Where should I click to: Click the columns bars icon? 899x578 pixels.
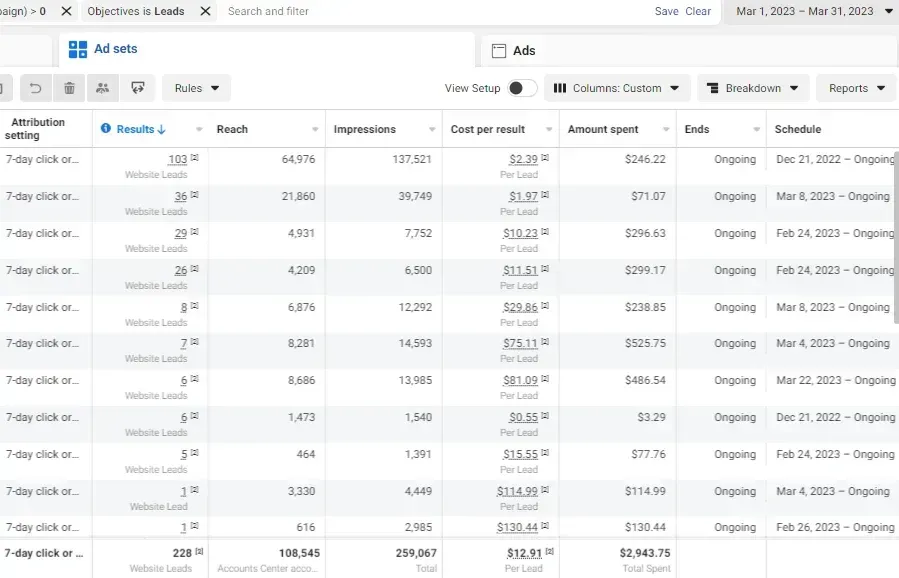(x=560, y=88)
